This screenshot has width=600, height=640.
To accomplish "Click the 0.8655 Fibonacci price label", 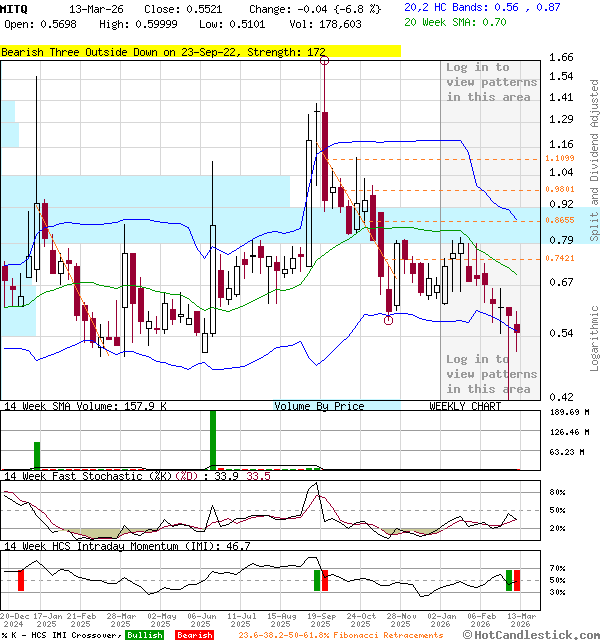I will (x=560, y=220).
